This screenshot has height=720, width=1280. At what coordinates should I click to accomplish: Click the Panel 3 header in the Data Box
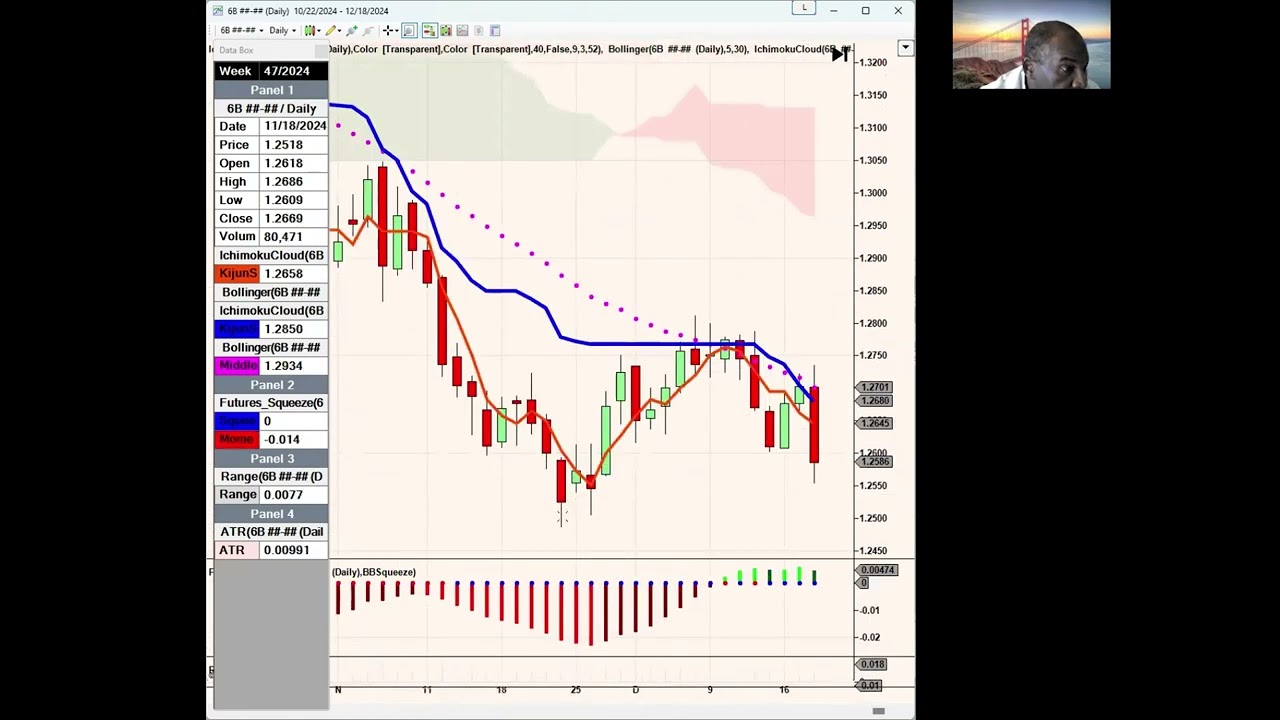point(271,458)
